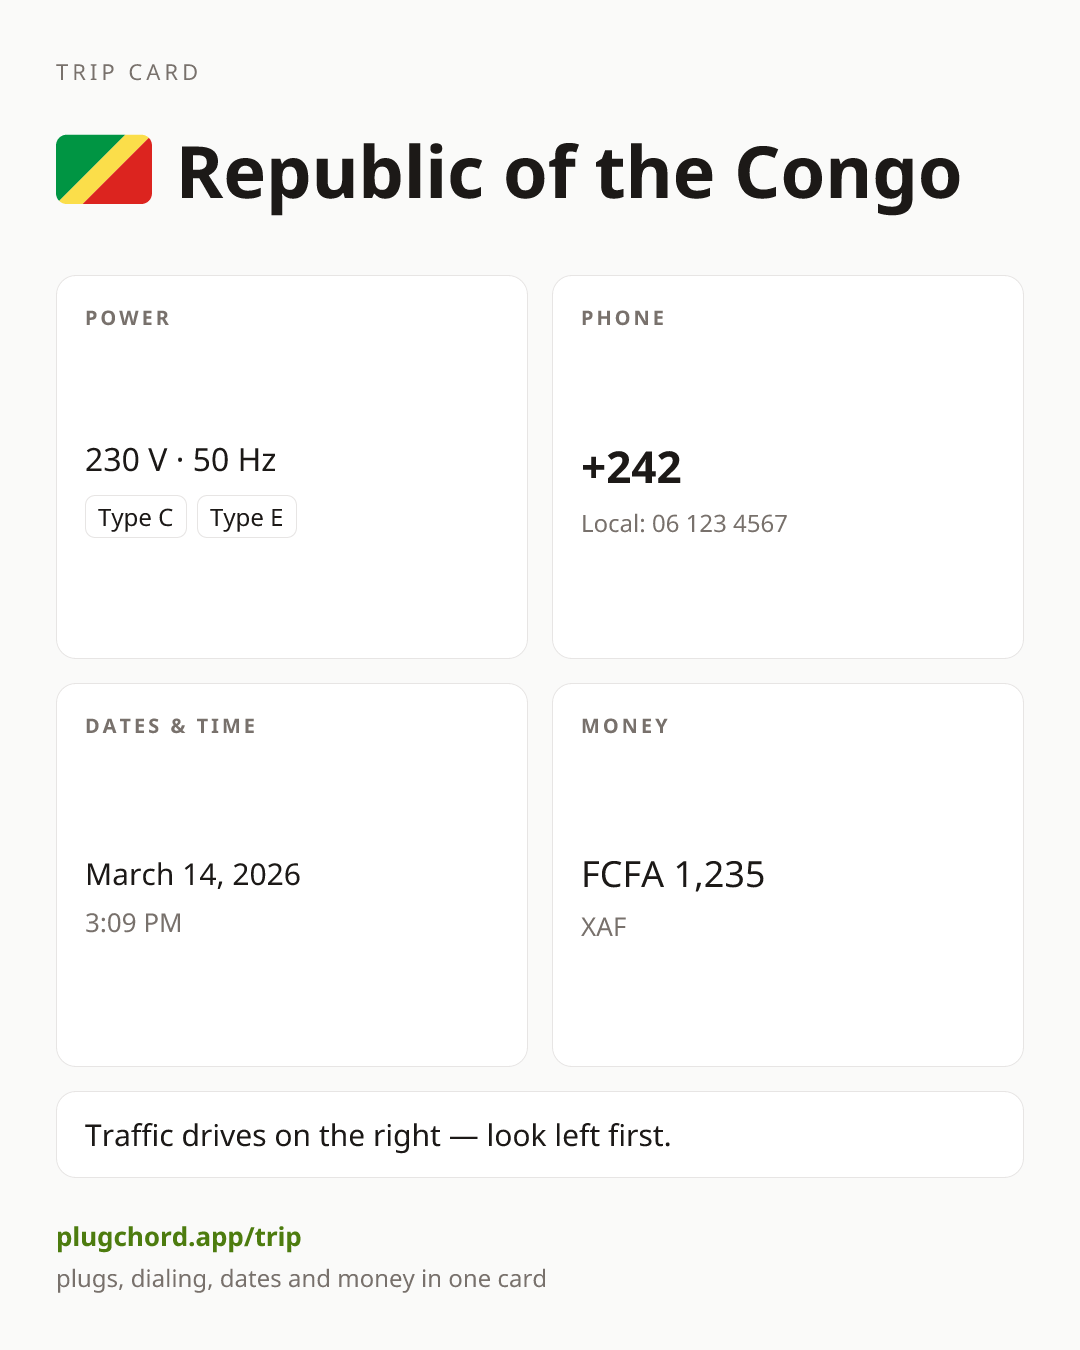Click the tagline about plugs, dialing, dates

point(301,1279)
